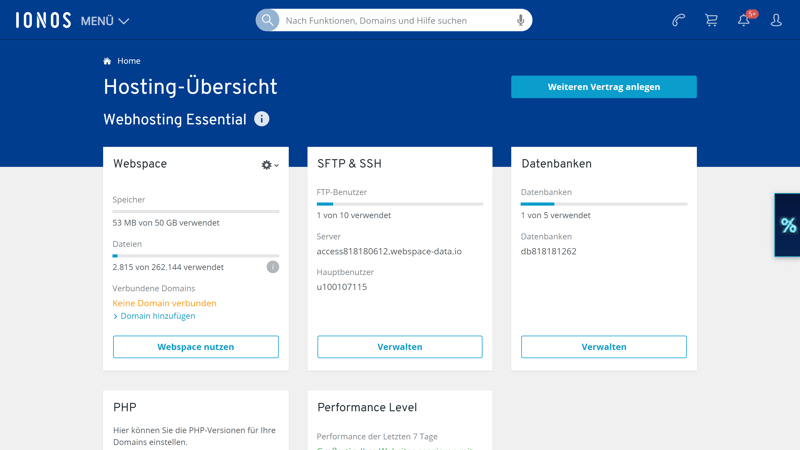The height and width of the screenshot is (450, 800).
Task: Click Verwalten in SFTP & SSH card
Action: pyautogui.click(x=400, y=347)
